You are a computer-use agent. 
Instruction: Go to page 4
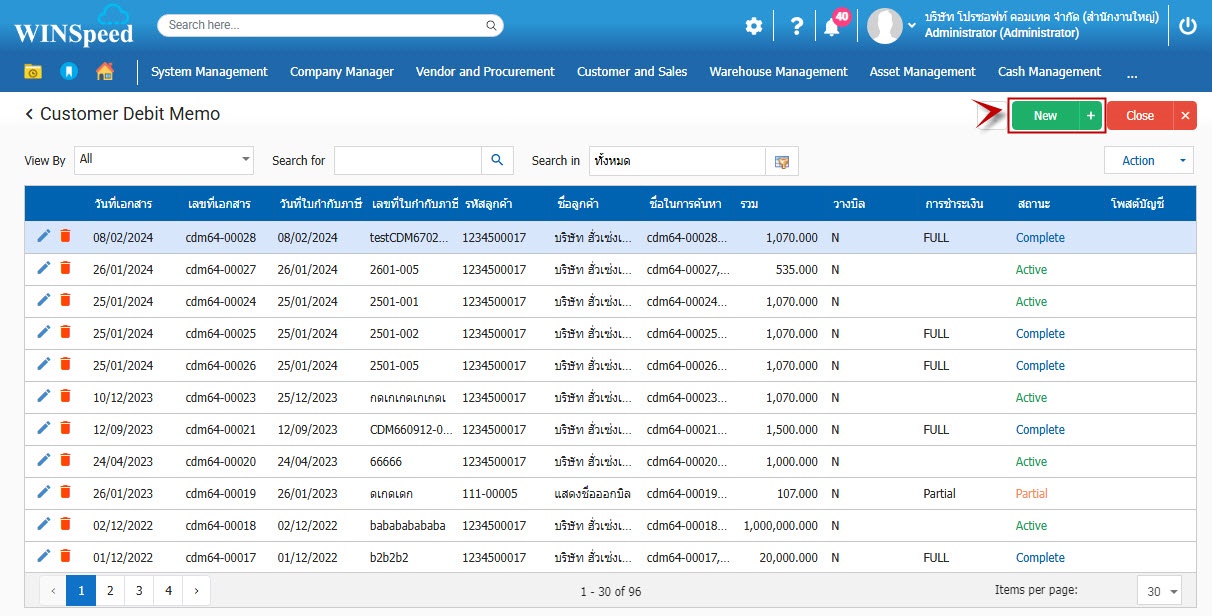click(168, 591)
